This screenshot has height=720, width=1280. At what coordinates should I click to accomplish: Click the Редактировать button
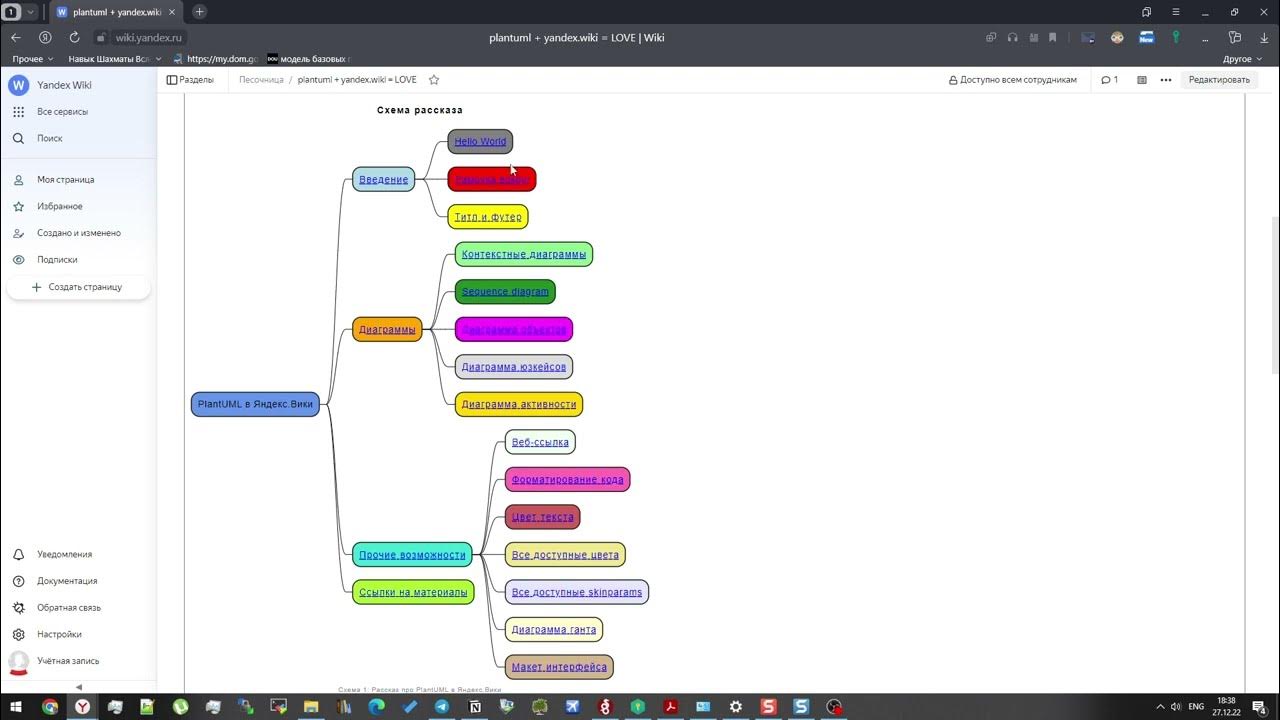click(1219, 80)
